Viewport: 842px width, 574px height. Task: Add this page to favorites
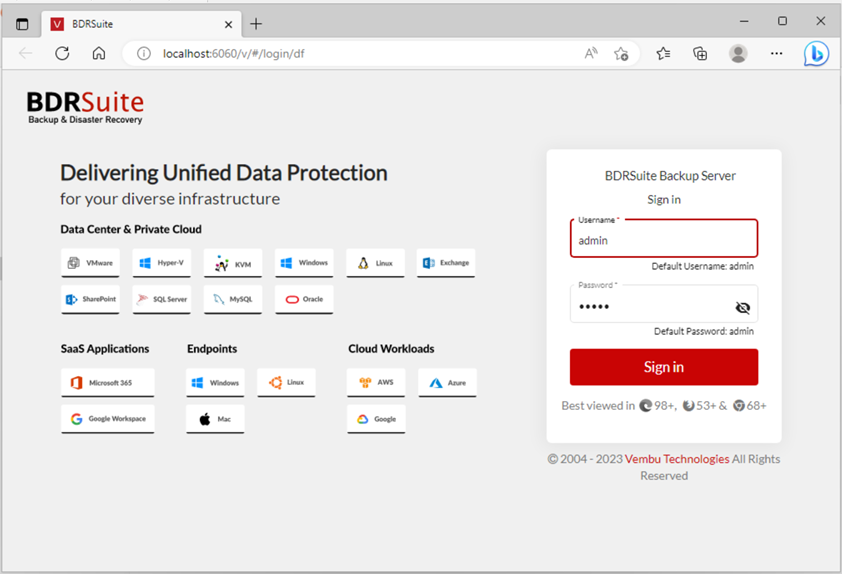point(621,54)
